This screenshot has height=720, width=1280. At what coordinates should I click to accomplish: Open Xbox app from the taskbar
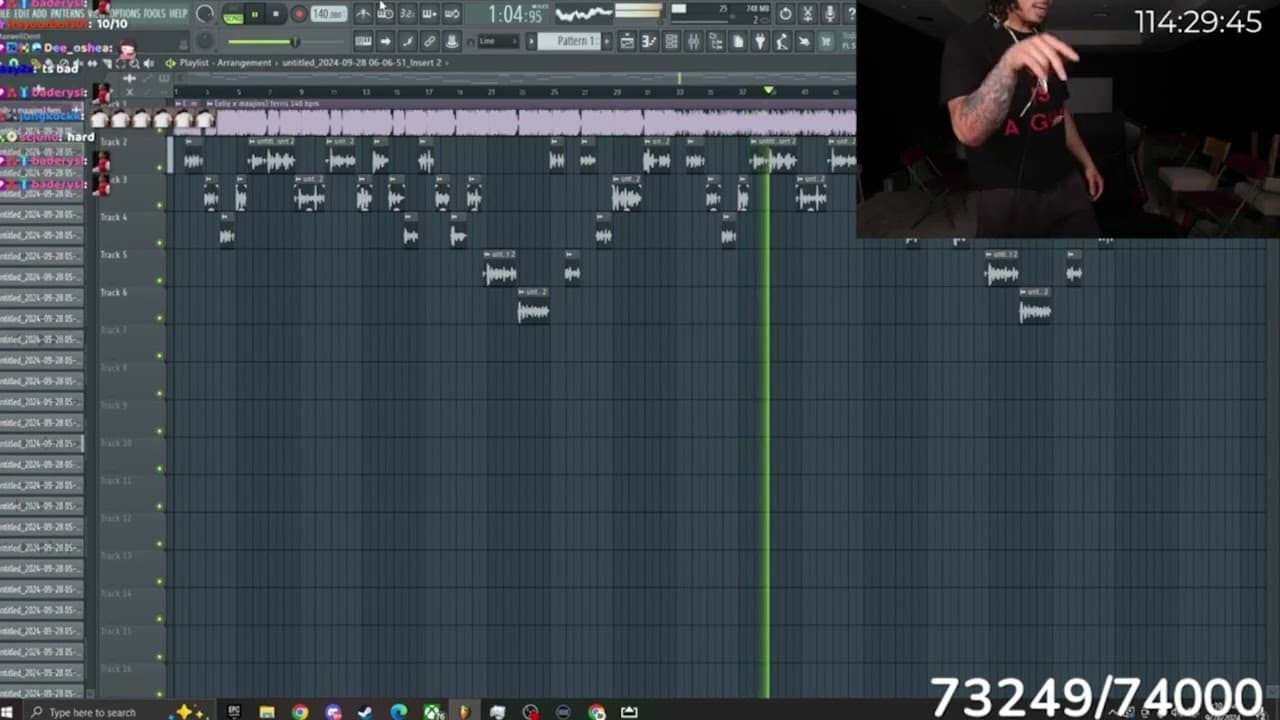432,712
